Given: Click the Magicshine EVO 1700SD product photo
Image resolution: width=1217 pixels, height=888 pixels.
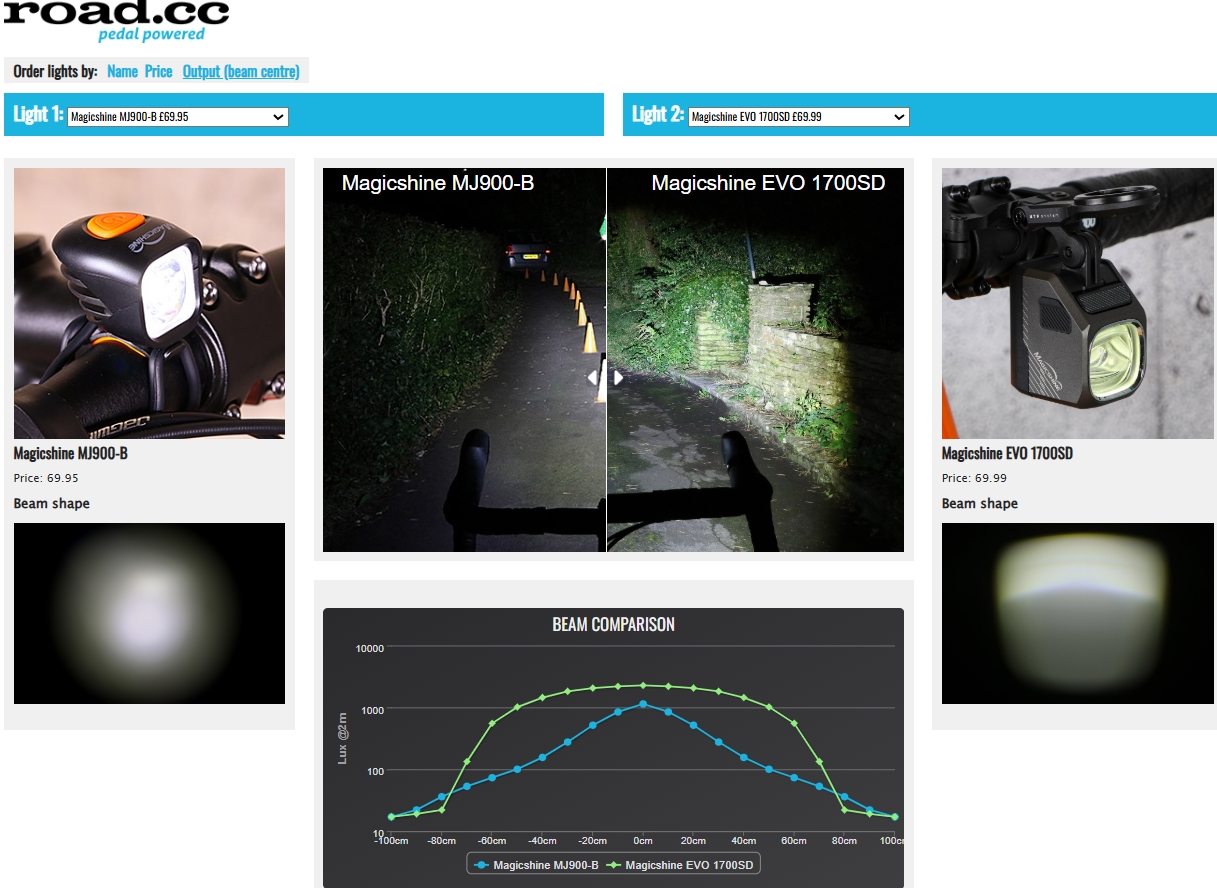Looking at the screenshot, I should click(x=1077, y=303).
